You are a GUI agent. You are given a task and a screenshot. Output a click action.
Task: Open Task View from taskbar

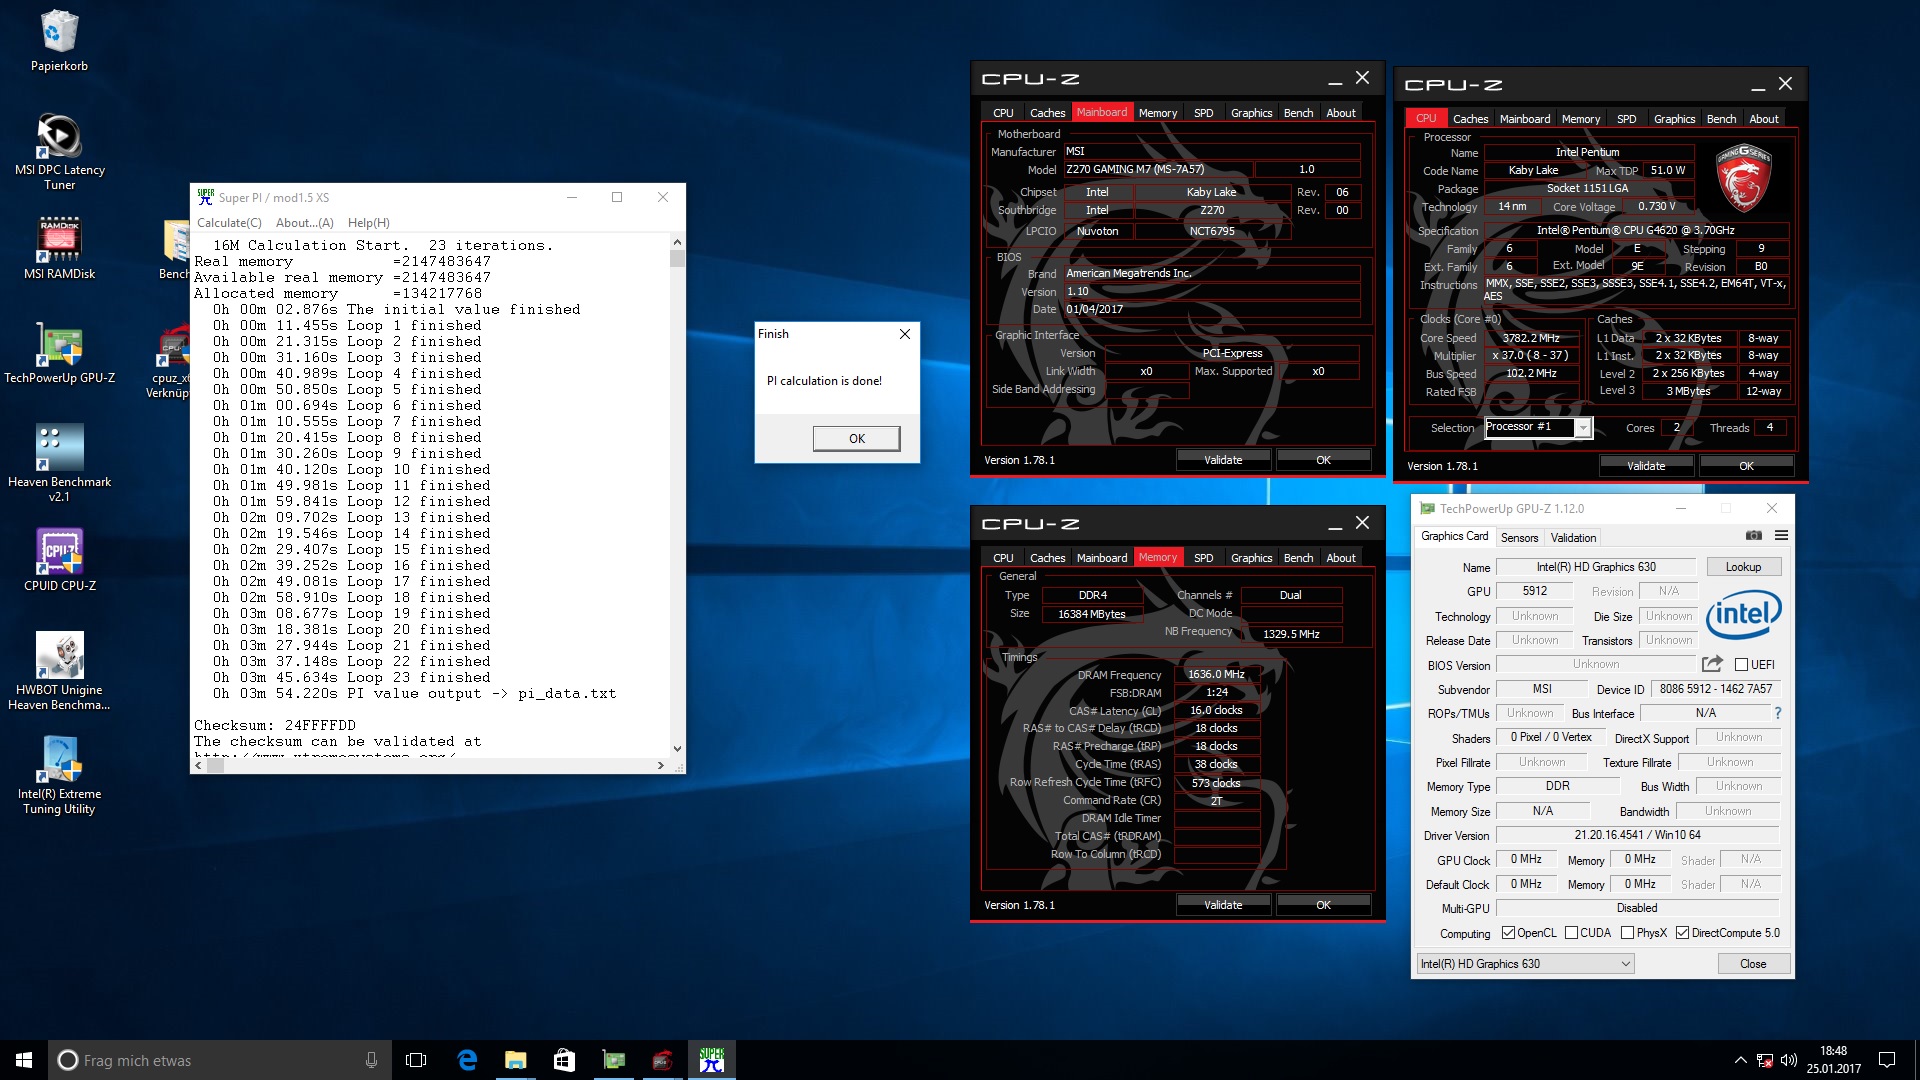coord(416,1060)
